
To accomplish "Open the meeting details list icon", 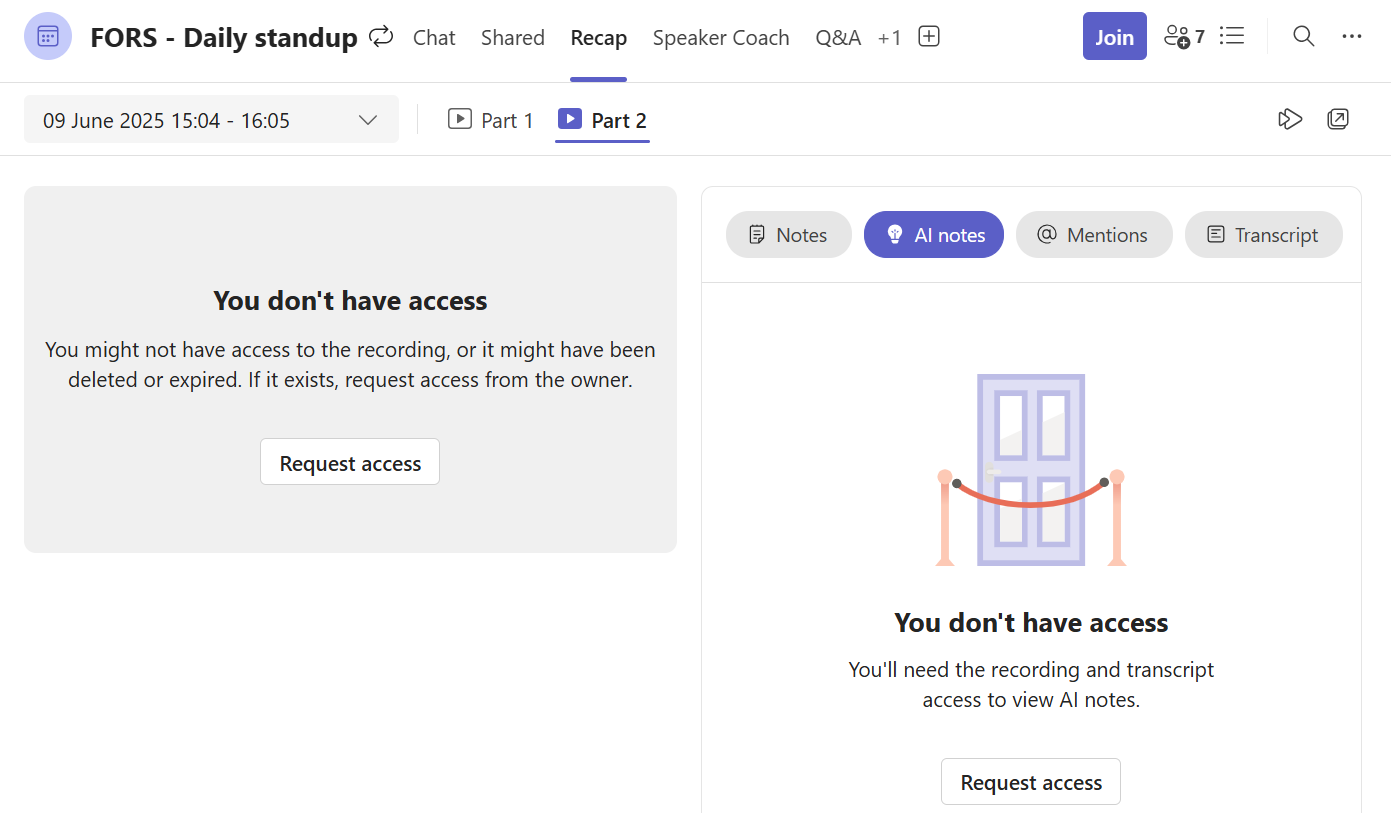I will pyautogui.click(x=1232, y=37).
